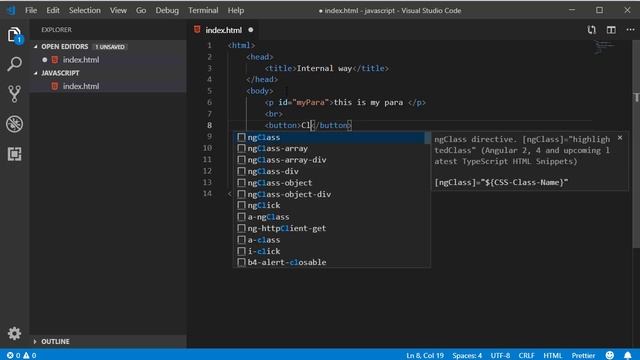Click the snippet icon beside ngClass-array

click(x=241, y=148)
